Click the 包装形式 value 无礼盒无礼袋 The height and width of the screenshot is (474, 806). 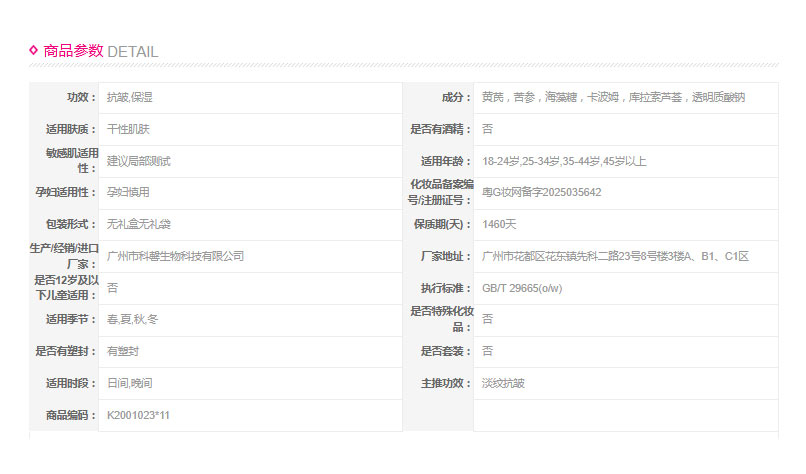pyautogui.click(x=139, y=224)
